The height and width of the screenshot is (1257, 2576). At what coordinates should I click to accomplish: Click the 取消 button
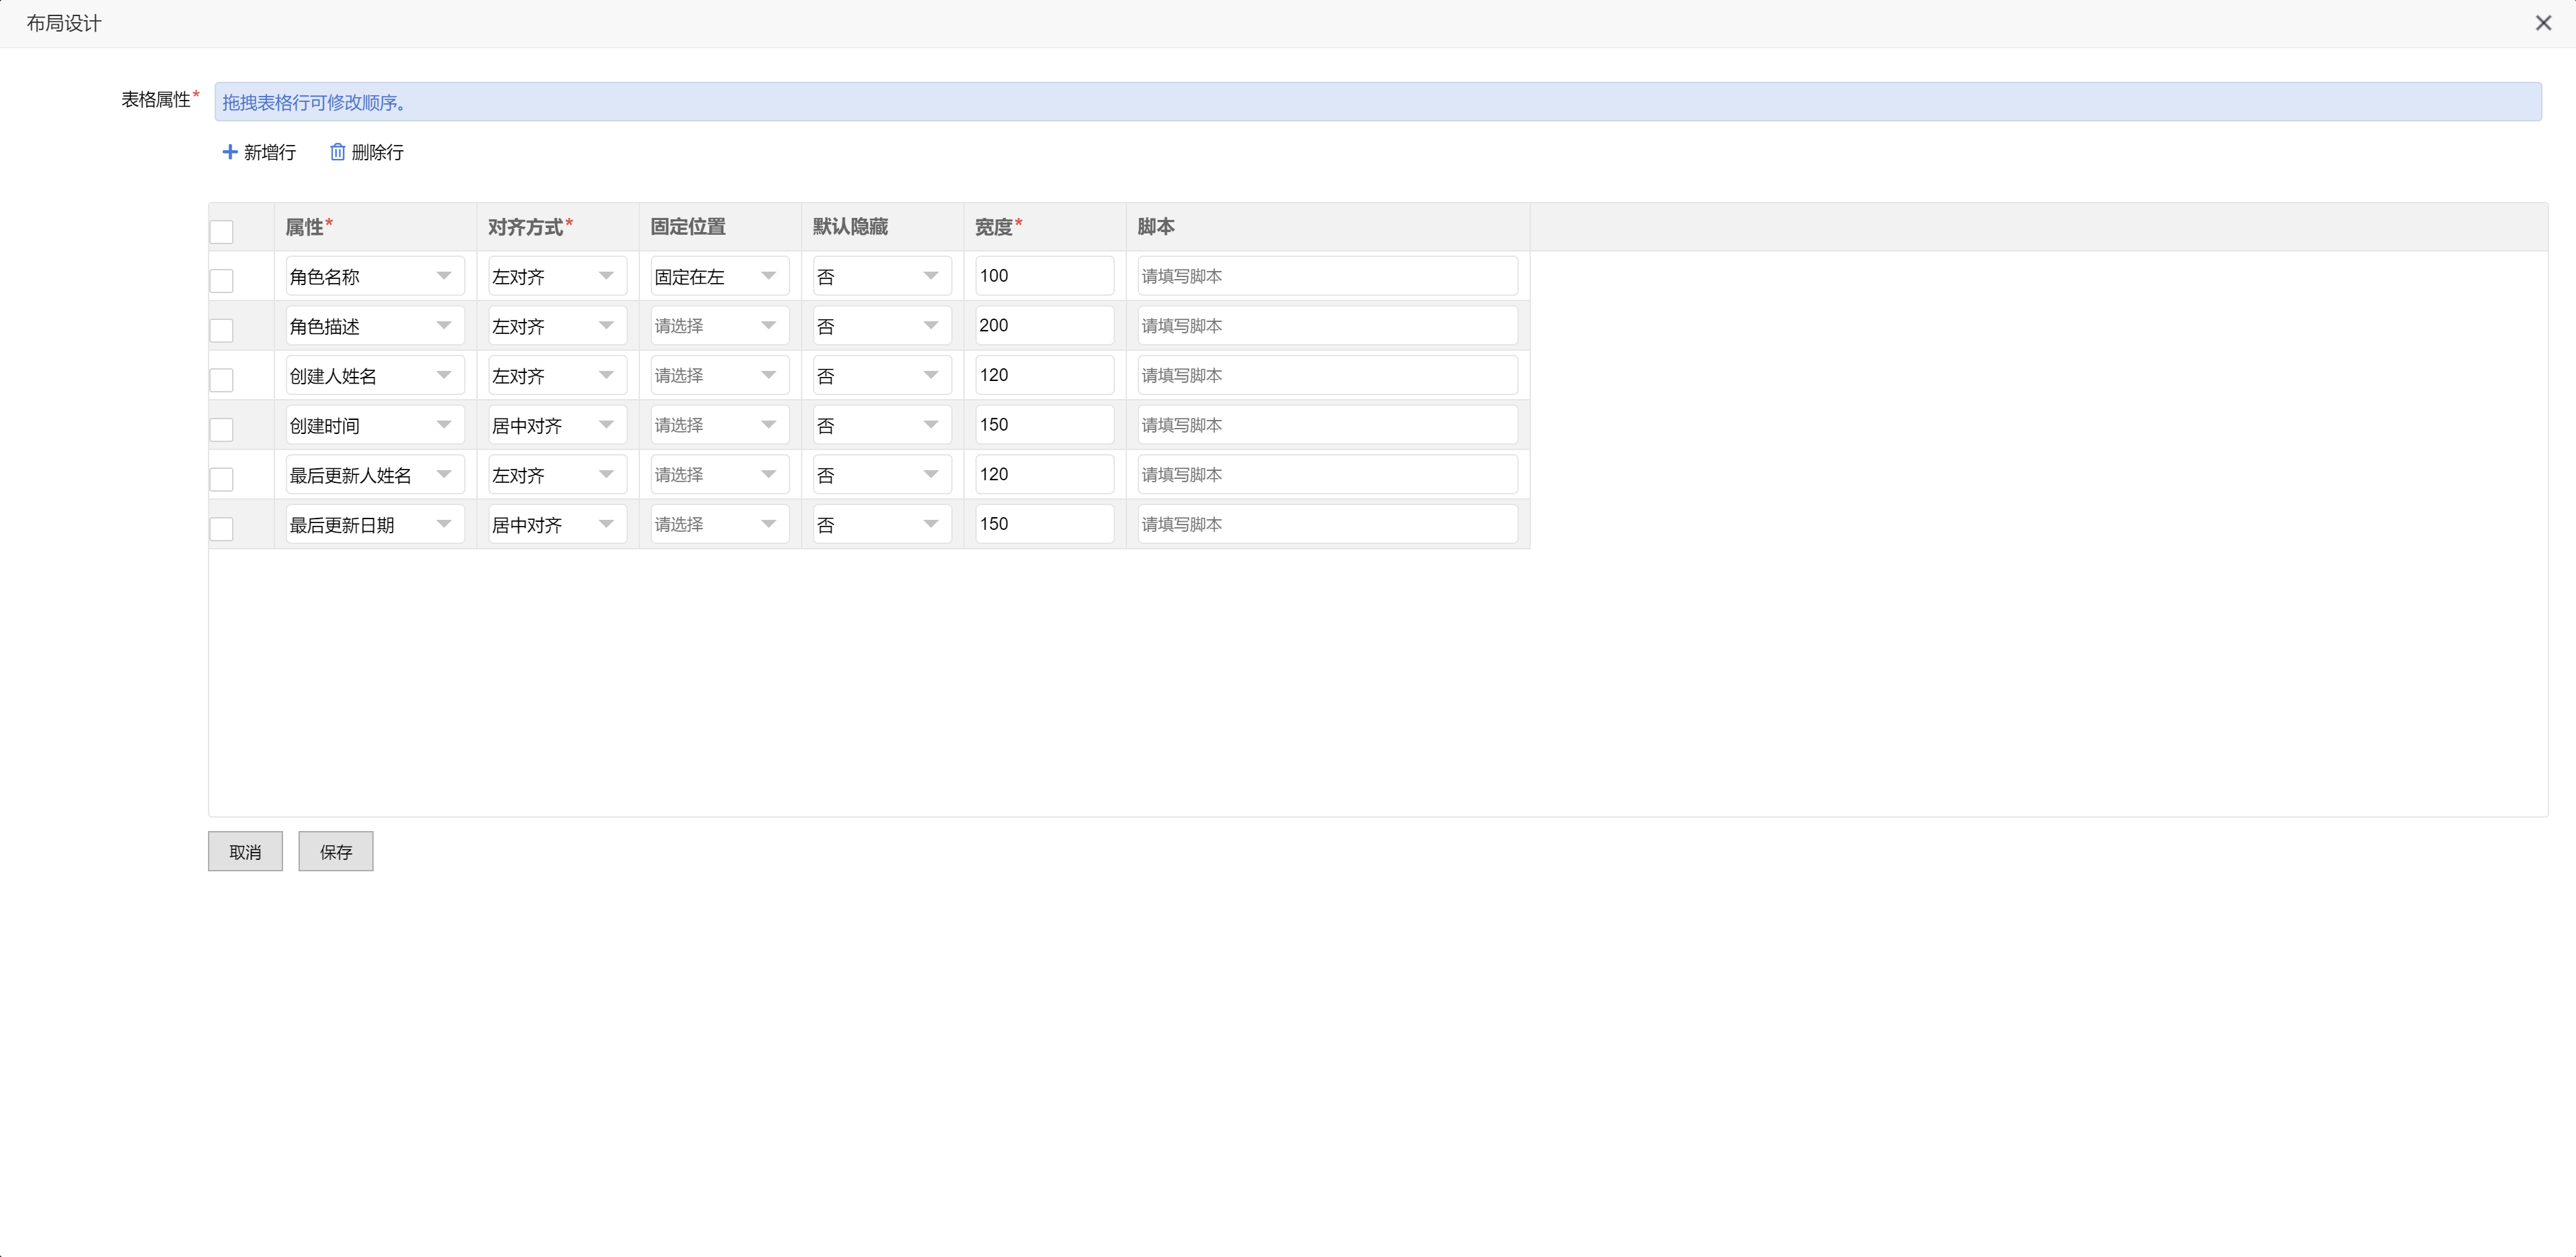(245, 851)
